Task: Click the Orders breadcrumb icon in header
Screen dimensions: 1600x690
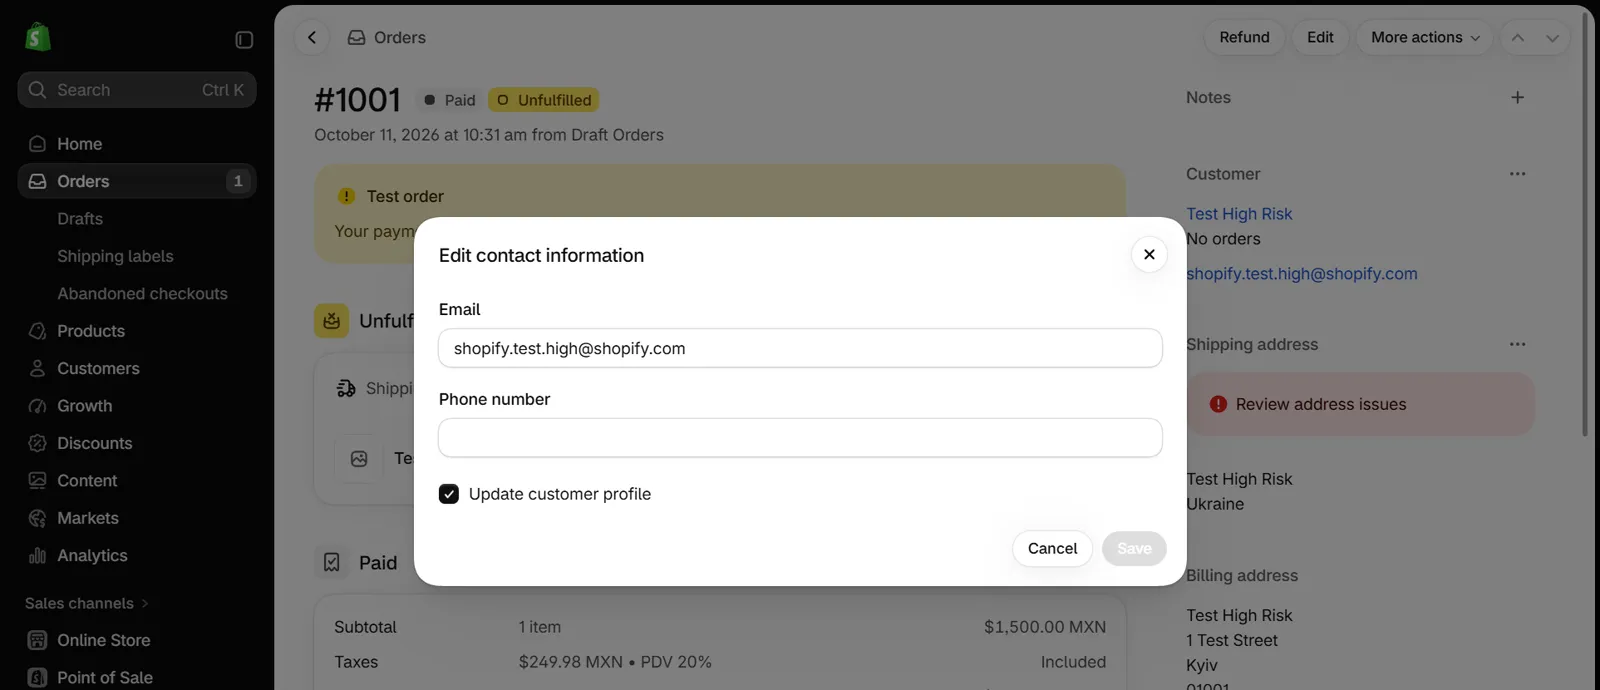Action: (x=356, y=37)
